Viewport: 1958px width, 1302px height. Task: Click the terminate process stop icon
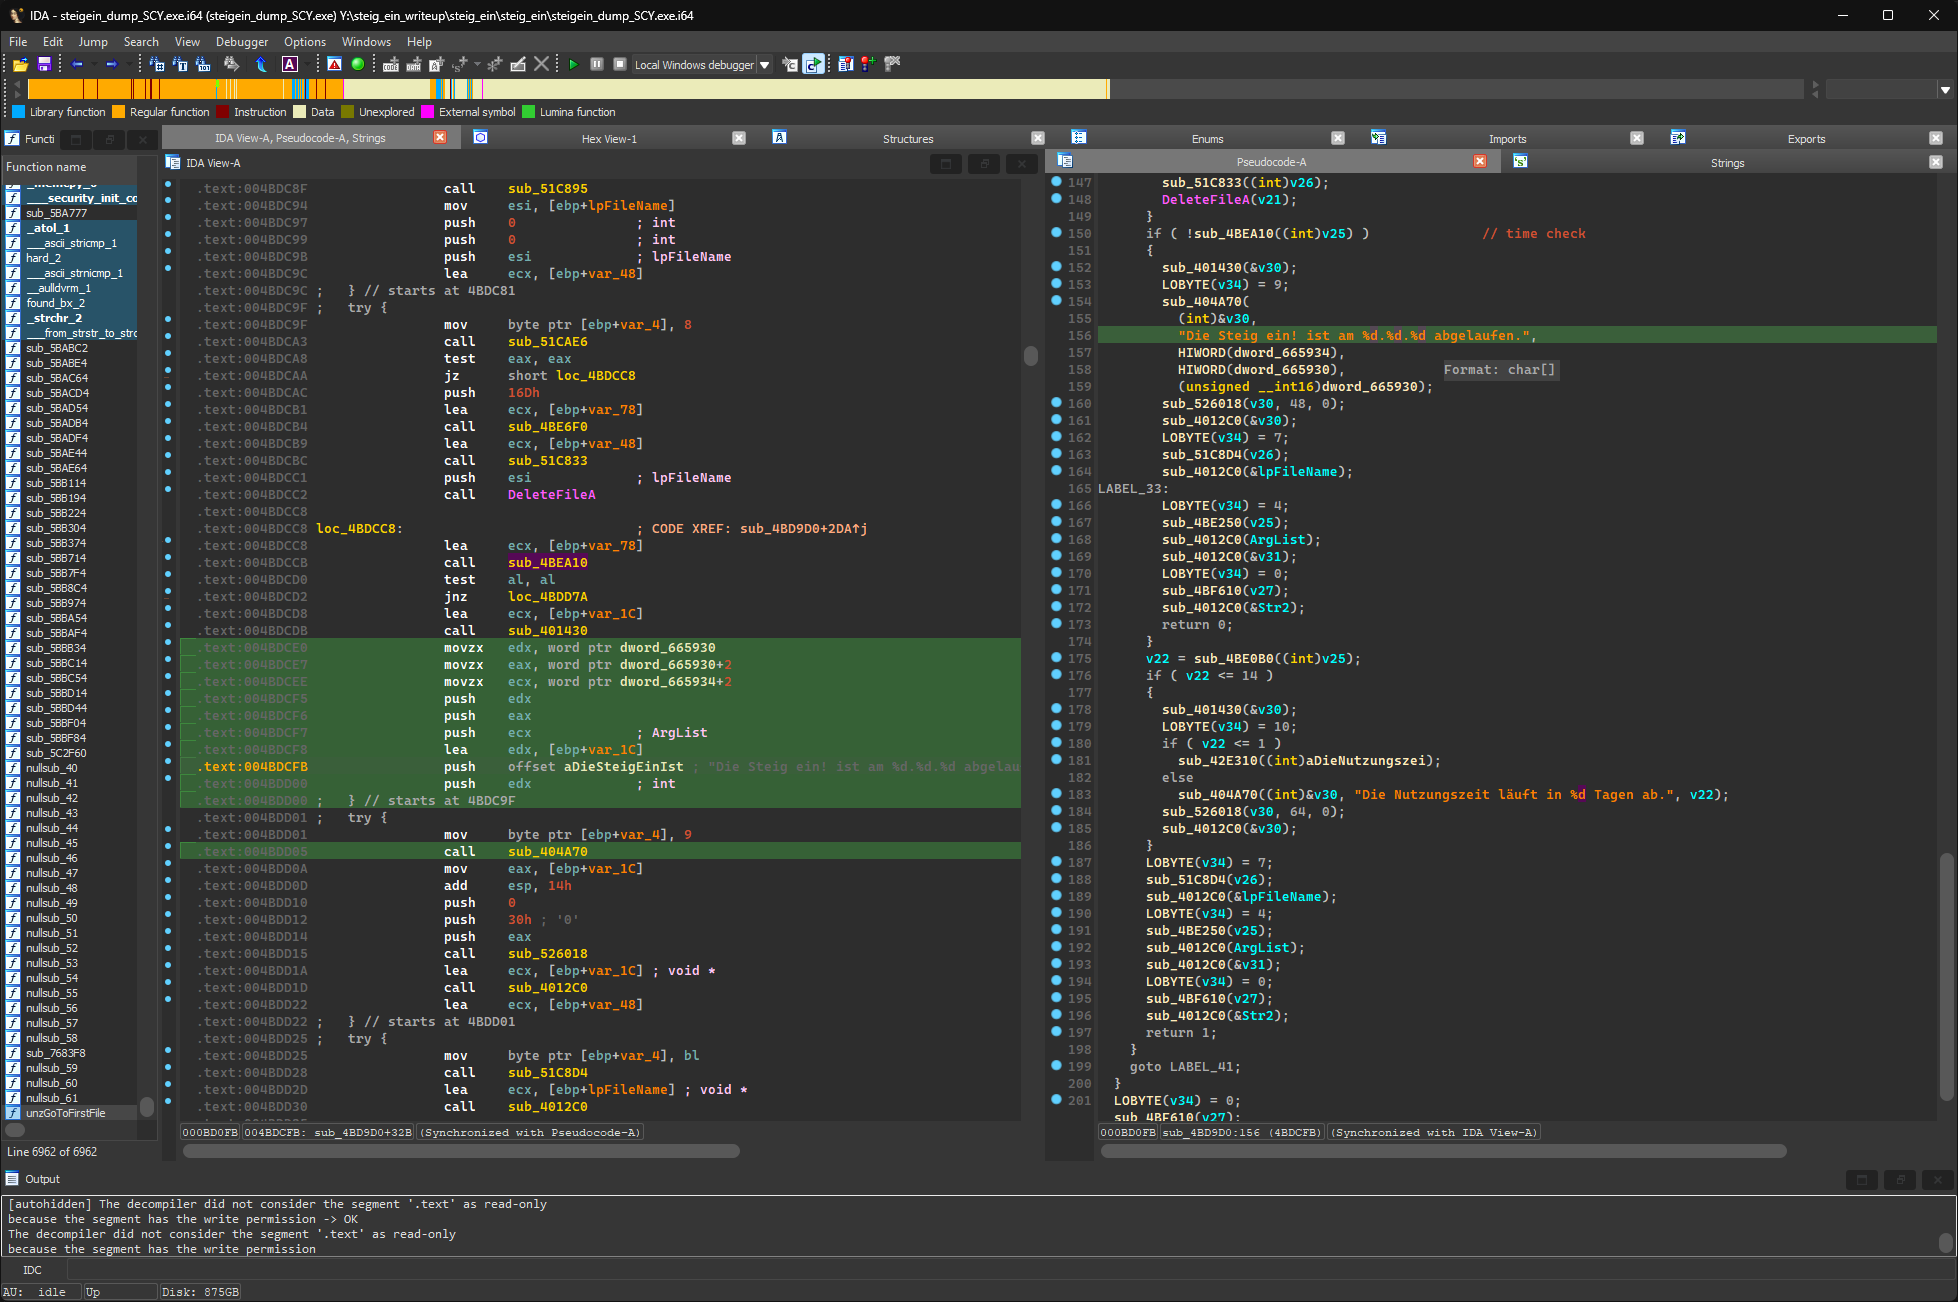pyautogui.click(x=620, y=64)
